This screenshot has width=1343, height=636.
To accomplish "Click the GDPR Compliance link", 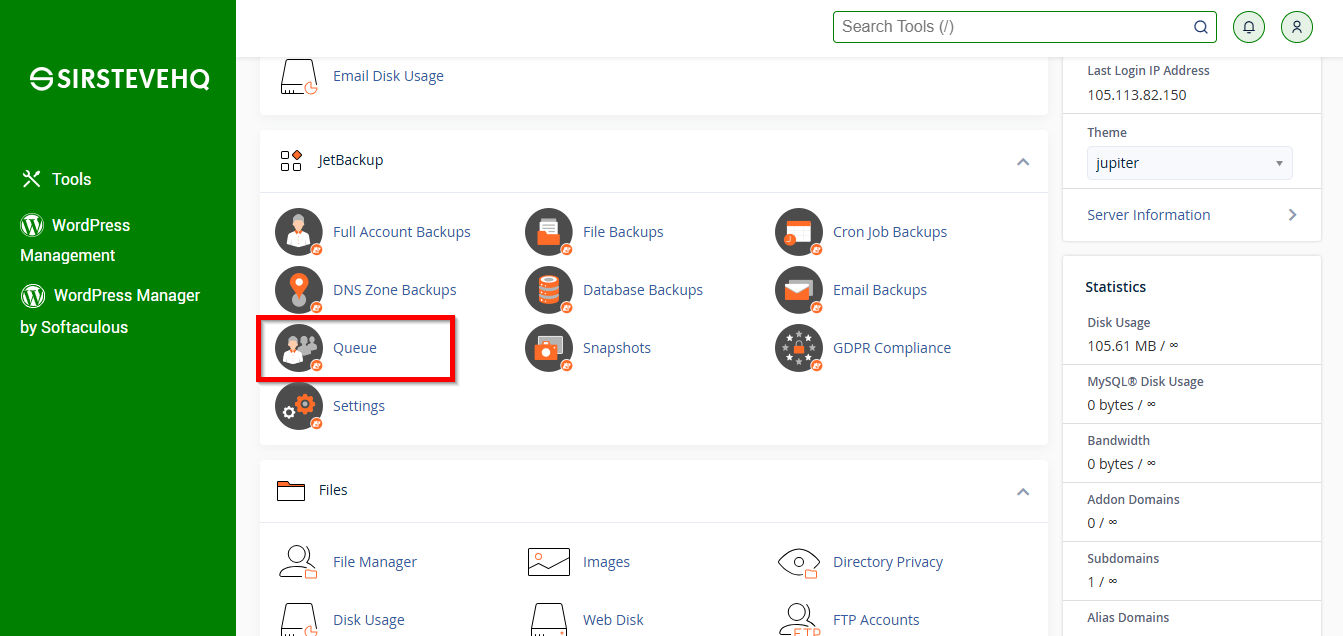I will click(x=892, y=348).
